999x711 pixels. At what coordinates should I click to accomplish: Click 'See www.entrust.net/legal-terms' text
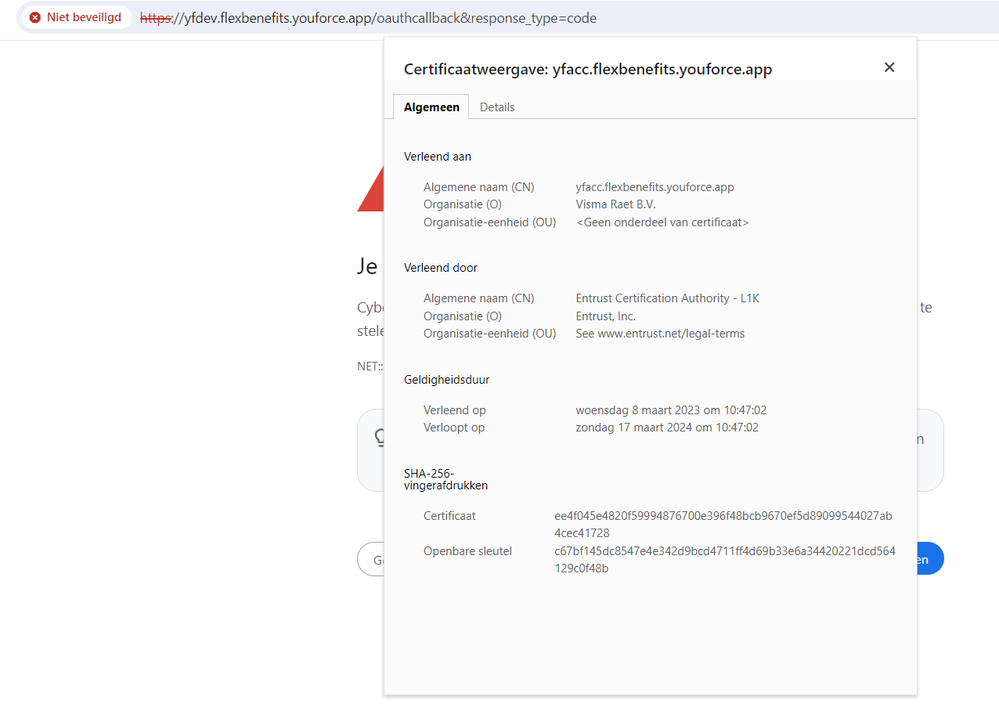(660, 334)
